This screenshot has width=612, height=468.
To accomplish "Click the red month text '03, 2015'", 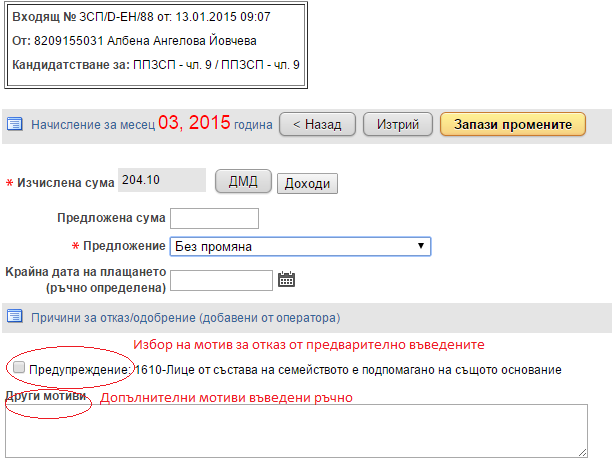I will pyautogui.click(x=194, y=123).
